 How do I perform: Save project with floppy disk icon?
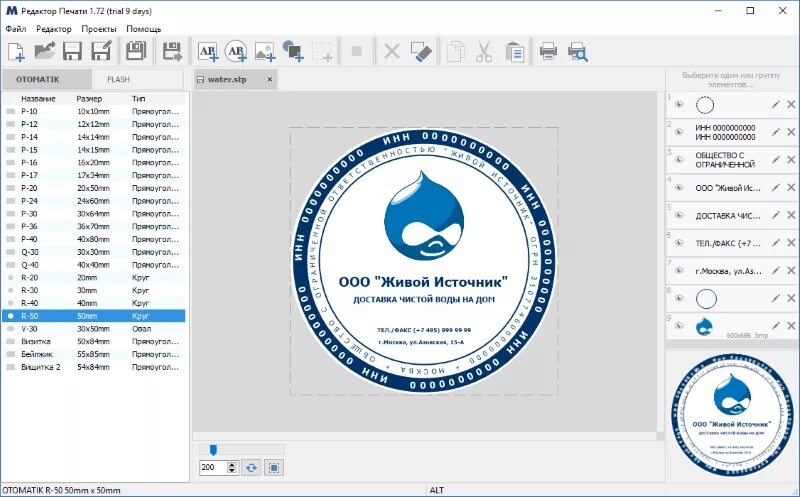[x=72, y=52]
